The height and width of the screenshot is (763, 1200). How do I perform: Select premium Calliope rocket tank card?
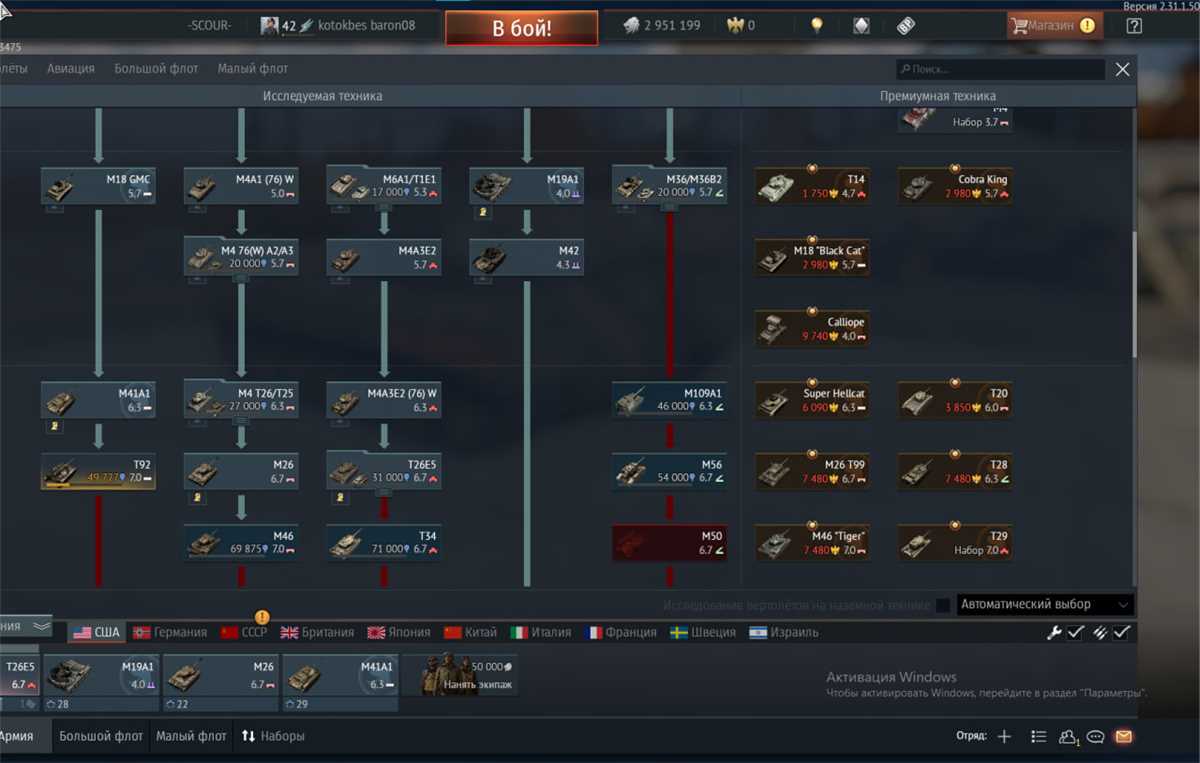pos(812,329)
